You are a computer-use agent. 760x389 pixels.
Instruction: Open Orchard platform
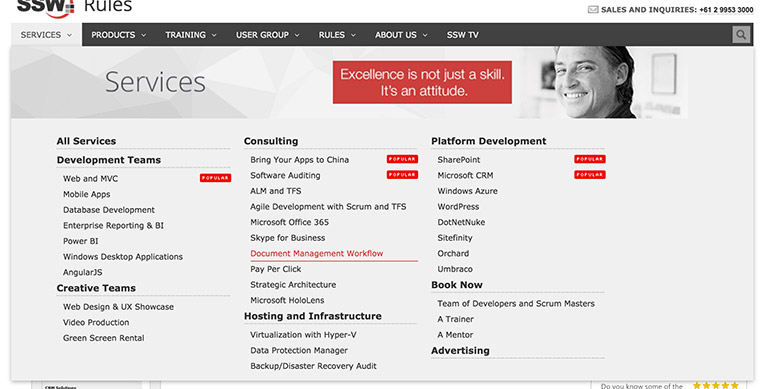[x=453, y=253]
